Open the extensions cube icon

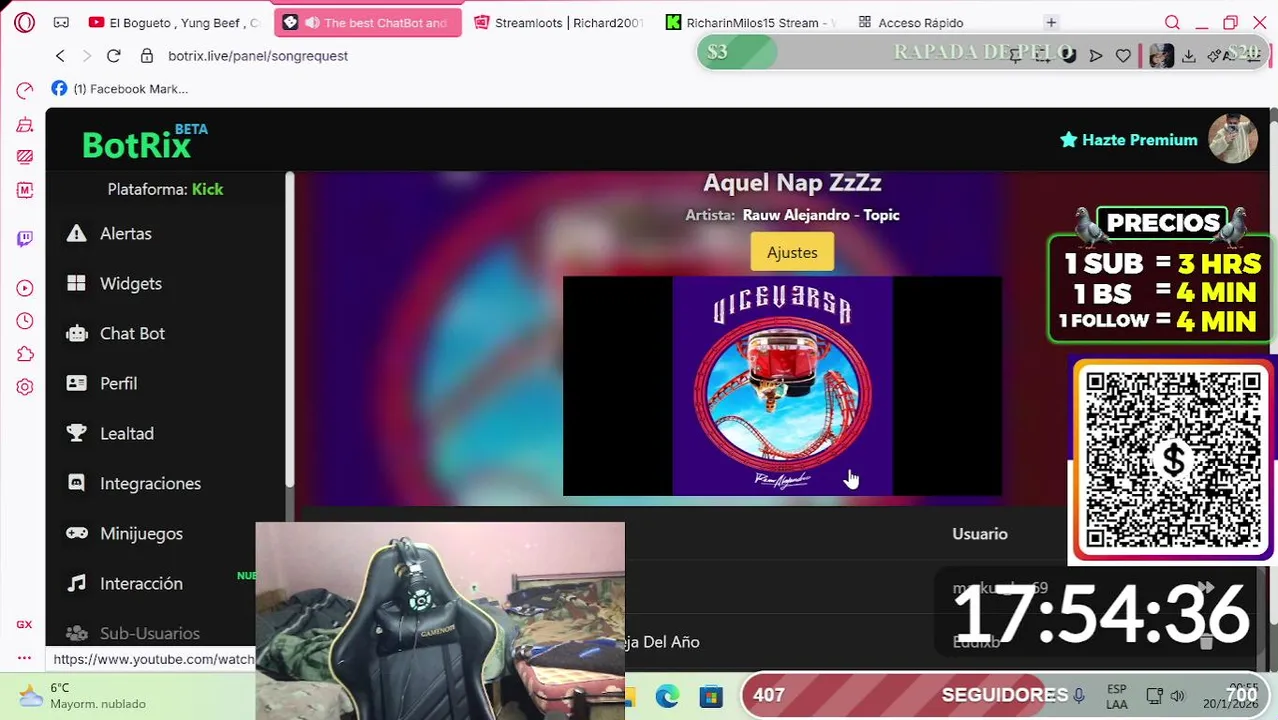(x=25, y=354)
